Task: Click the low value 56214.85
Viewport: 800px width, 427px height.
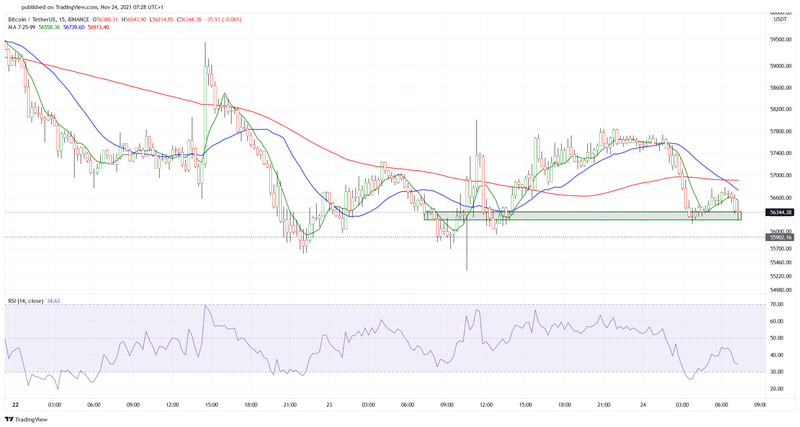Action: point(162,20)
